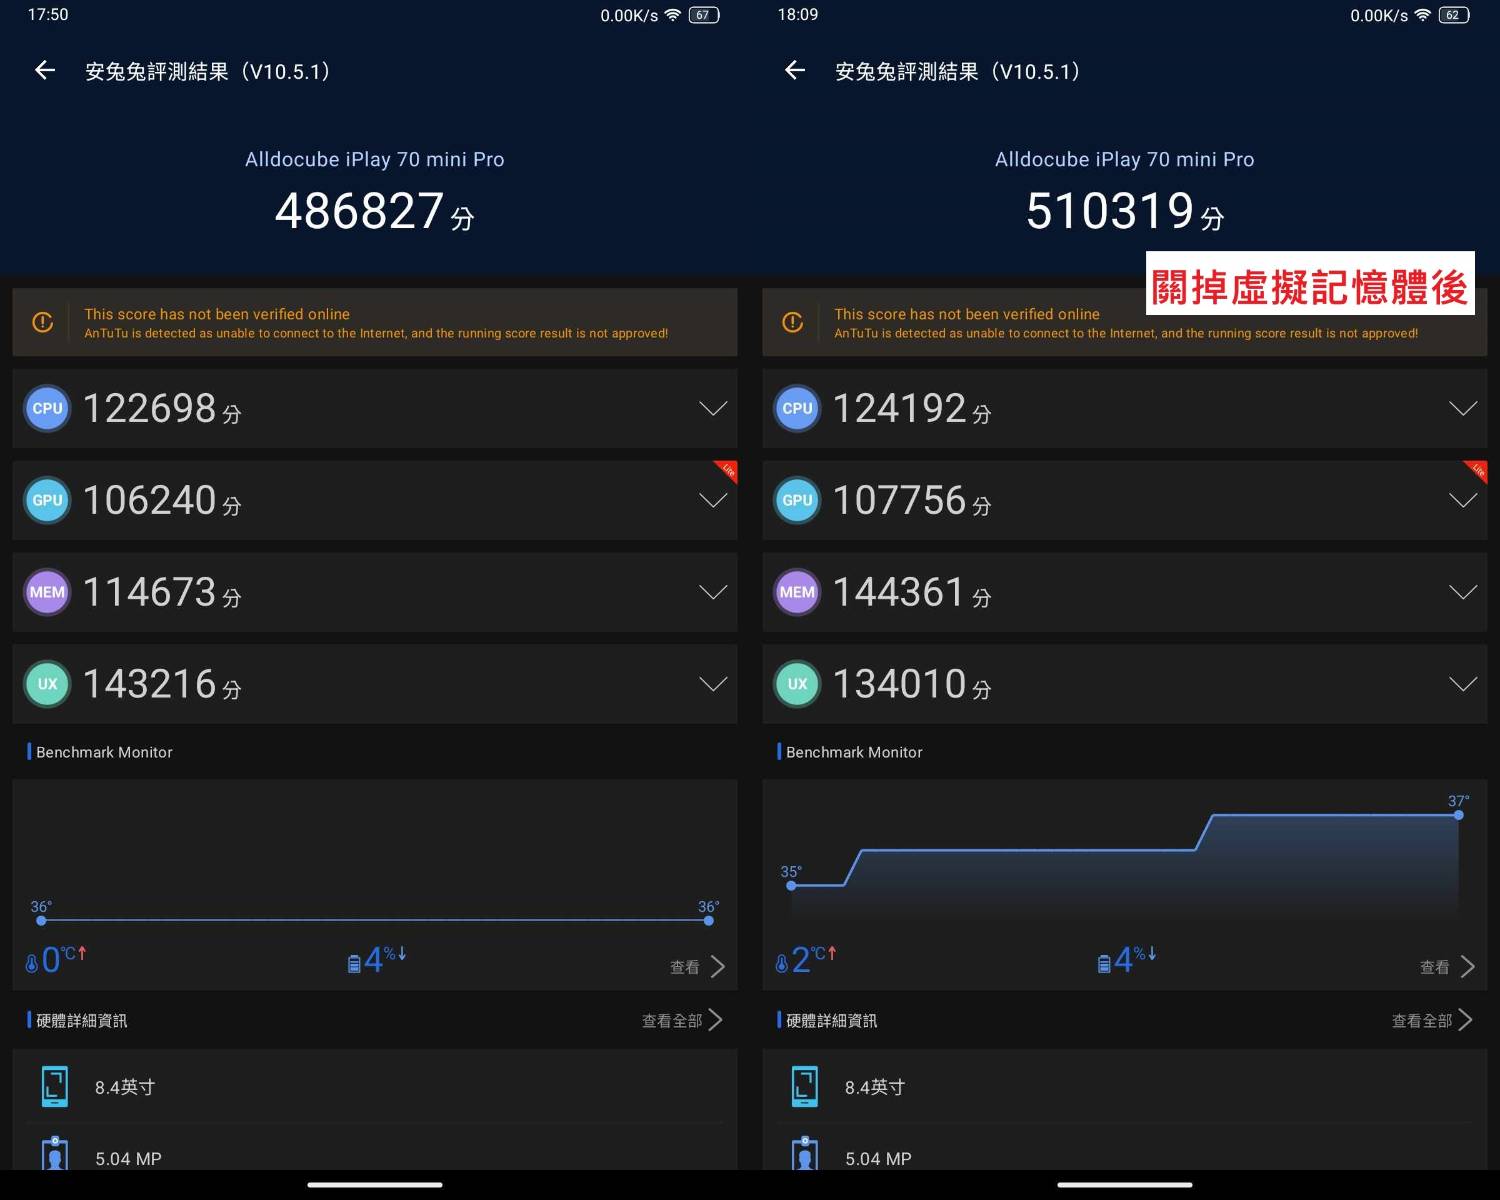This screenshot has height=1200, width=1500.
Task: Click Wi-Fi icon in left status bar
Action: pyautogui.click(x=673, y=15)
